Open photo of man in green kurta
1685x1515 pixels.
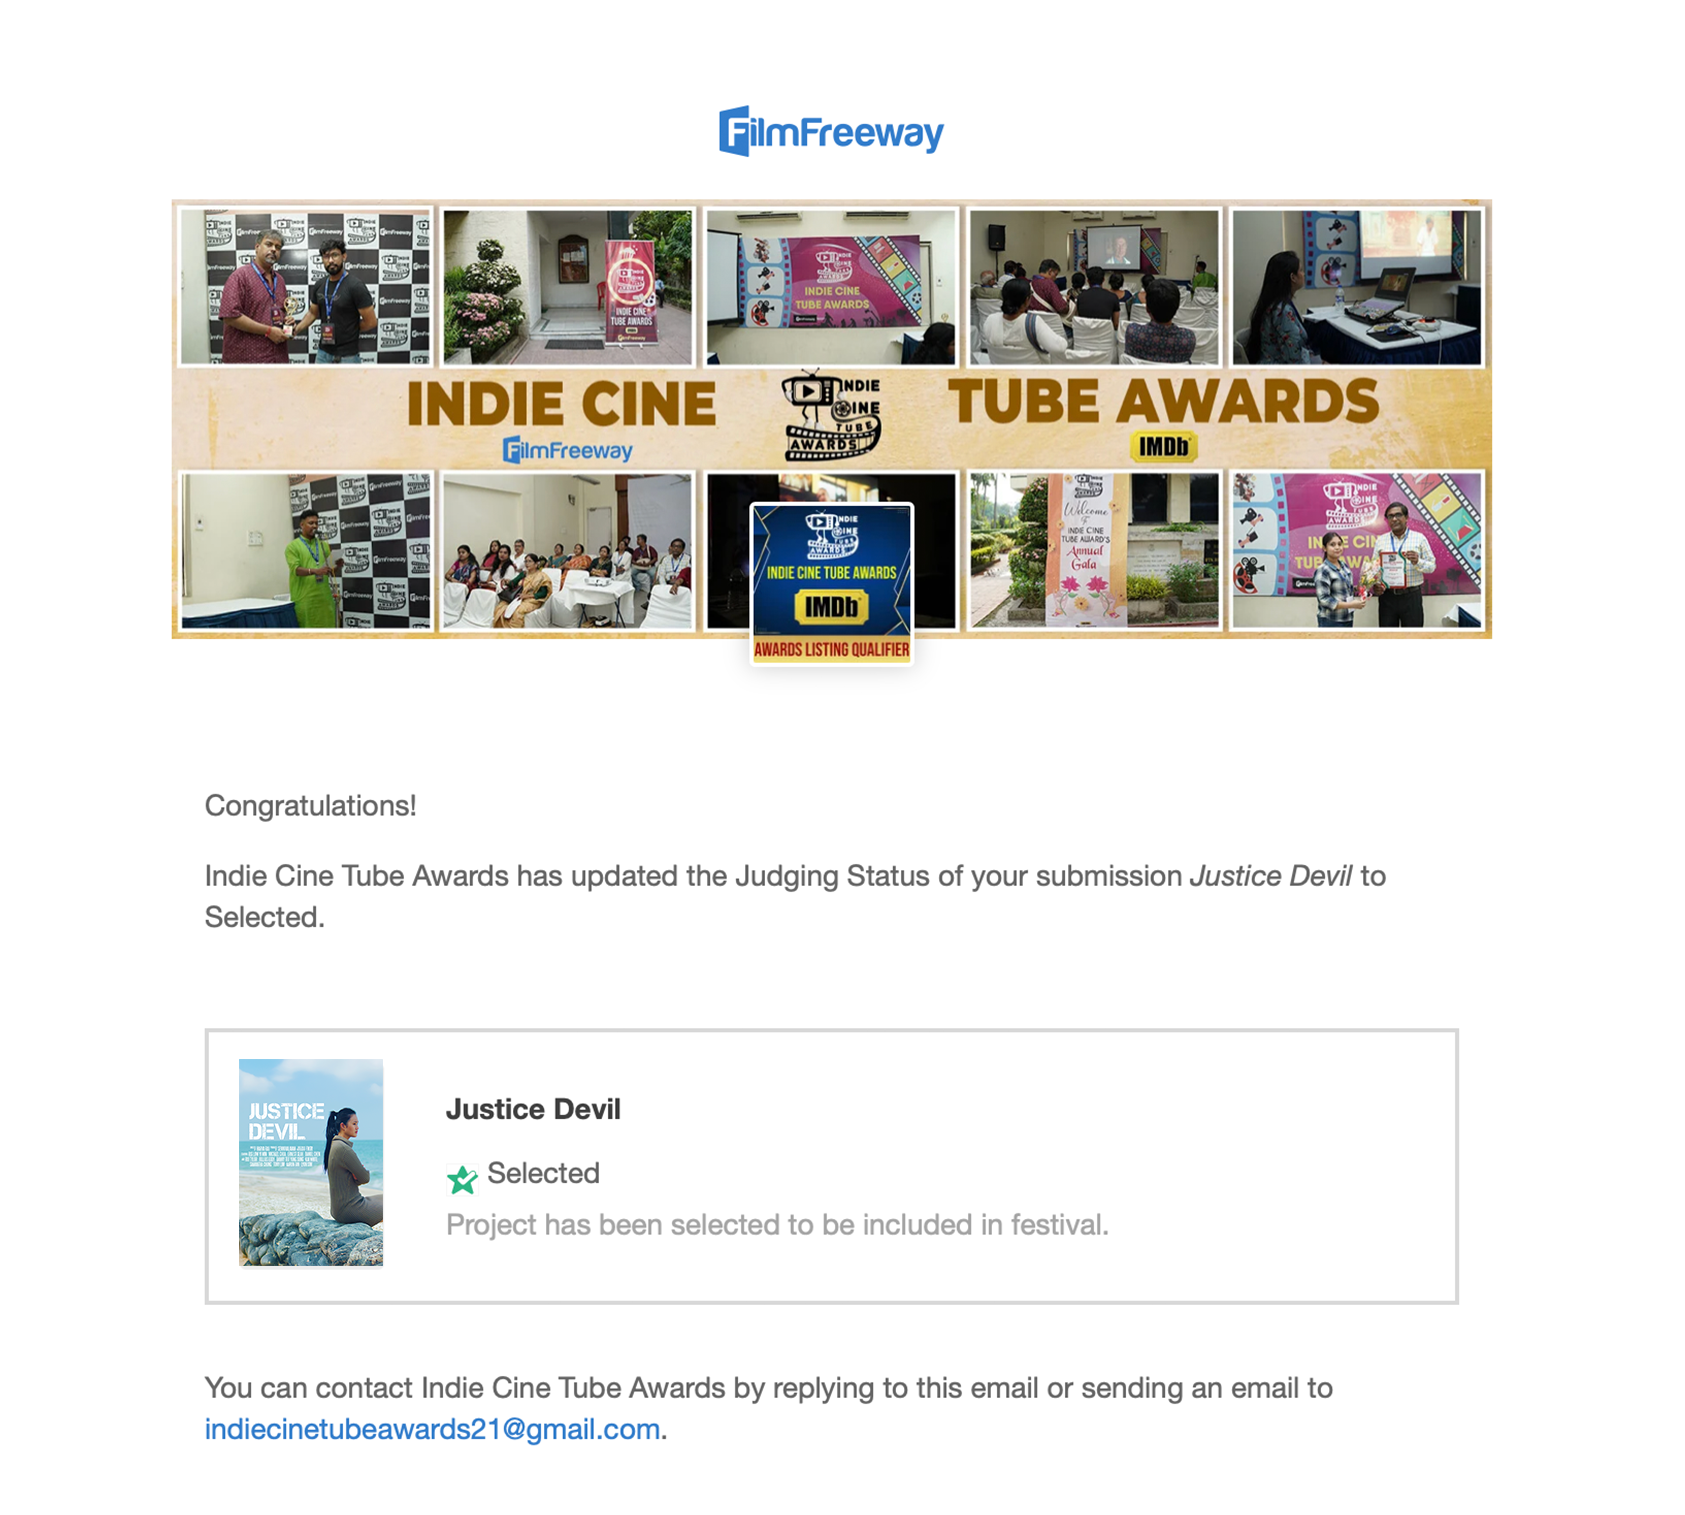pyautogui.click(x=305, y=551)
